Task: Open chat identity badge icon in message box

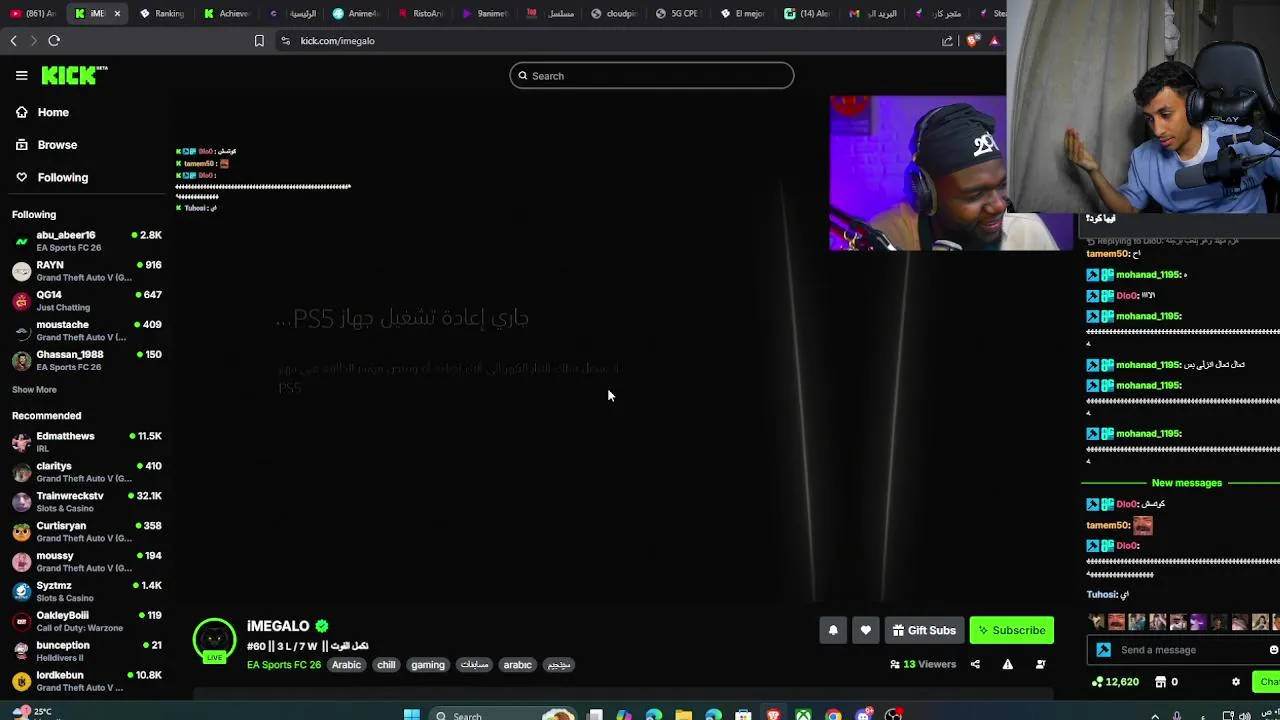Action: 1103,650
